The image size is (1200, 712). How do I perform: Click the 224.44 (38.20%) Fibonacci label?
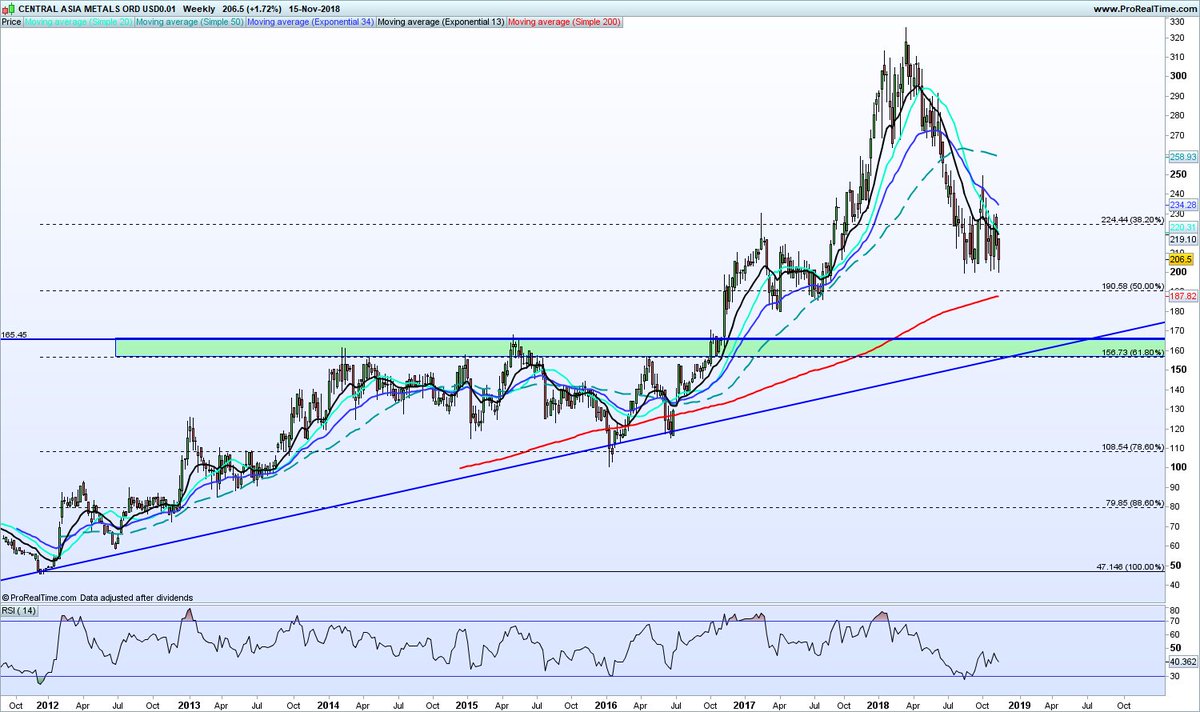[x=1131, y=219]
